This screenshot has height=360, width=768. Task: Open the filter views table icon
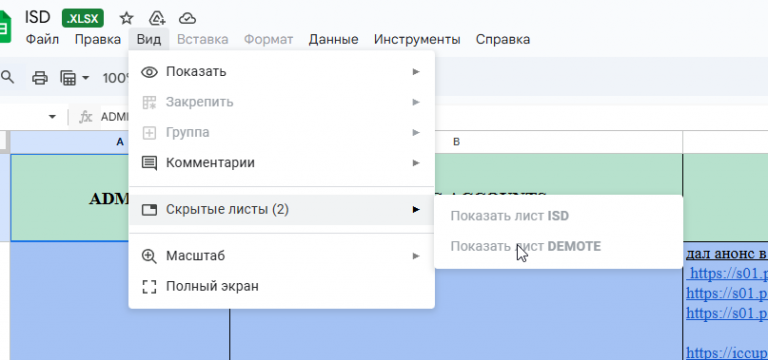(69, 78)
